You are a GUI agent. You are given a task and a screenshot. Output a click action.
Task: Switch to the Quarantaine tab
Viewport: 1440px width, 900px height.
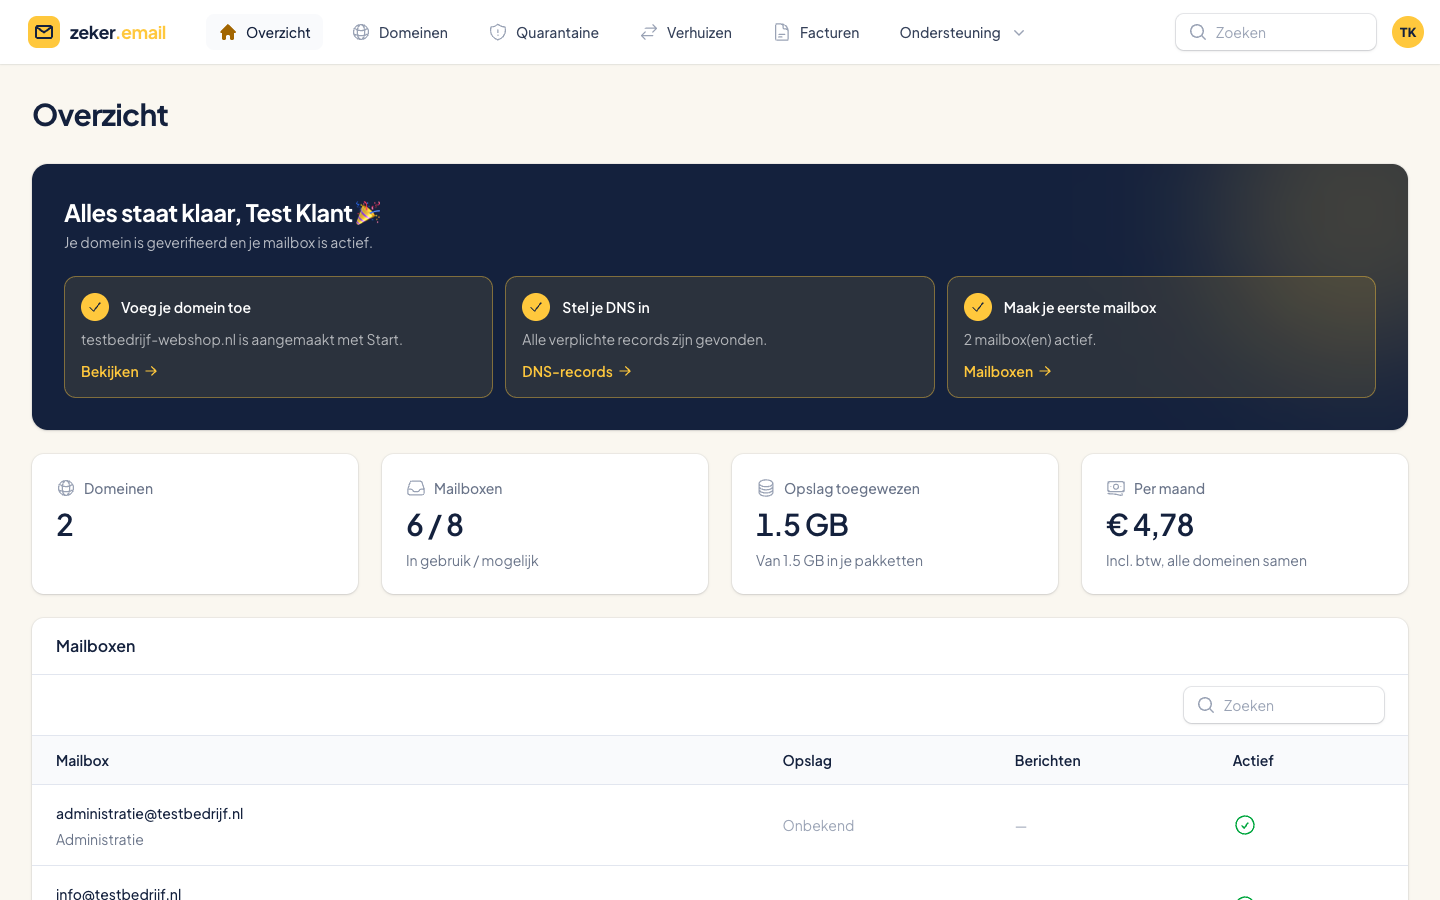point(544,32)
